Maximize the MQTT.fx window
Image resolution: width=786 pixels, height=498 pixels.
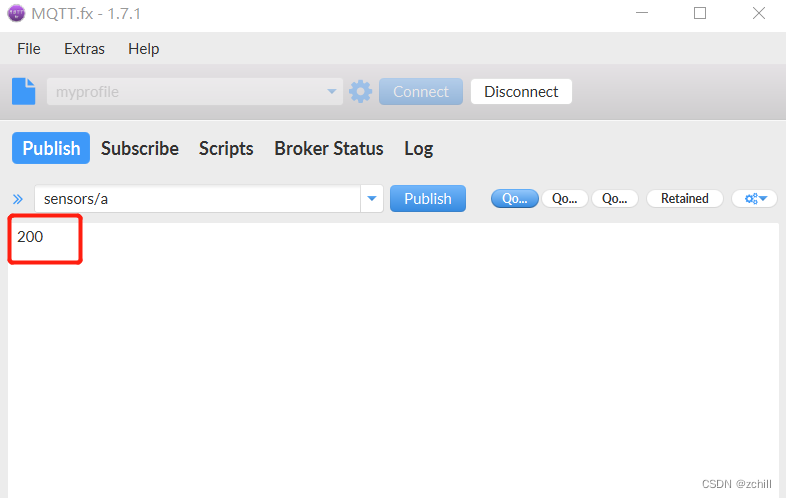pos(700,13)
